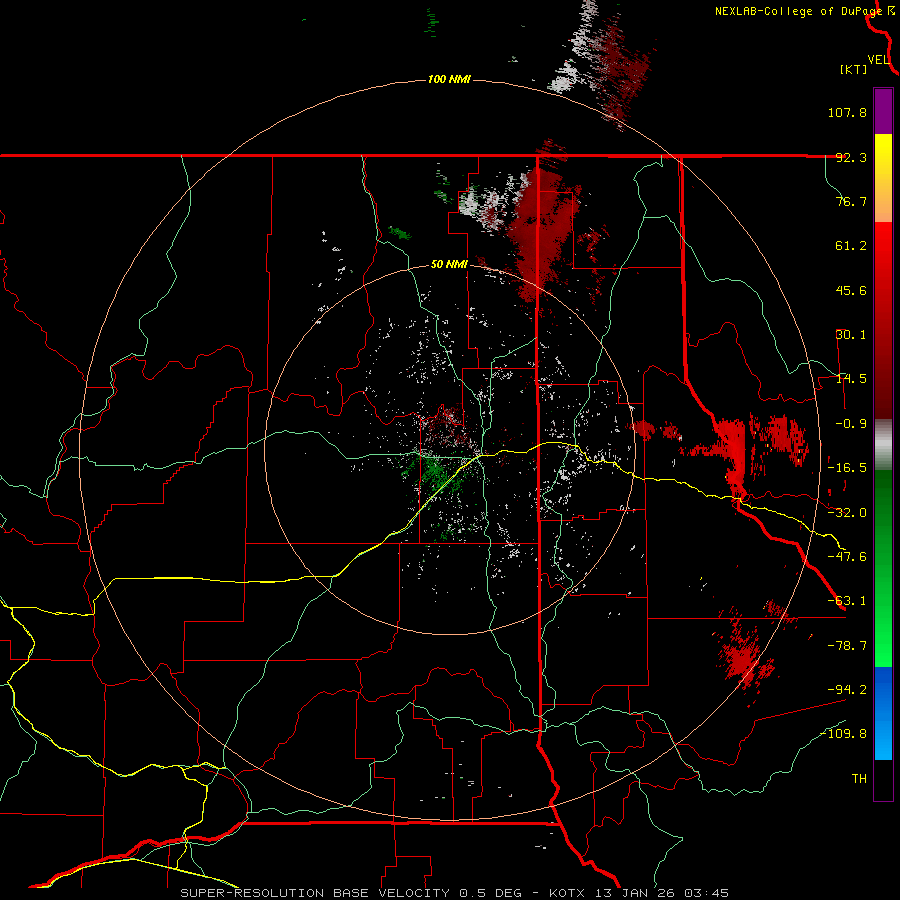Select the 76.7 legend value

click(x=851, y=201)
